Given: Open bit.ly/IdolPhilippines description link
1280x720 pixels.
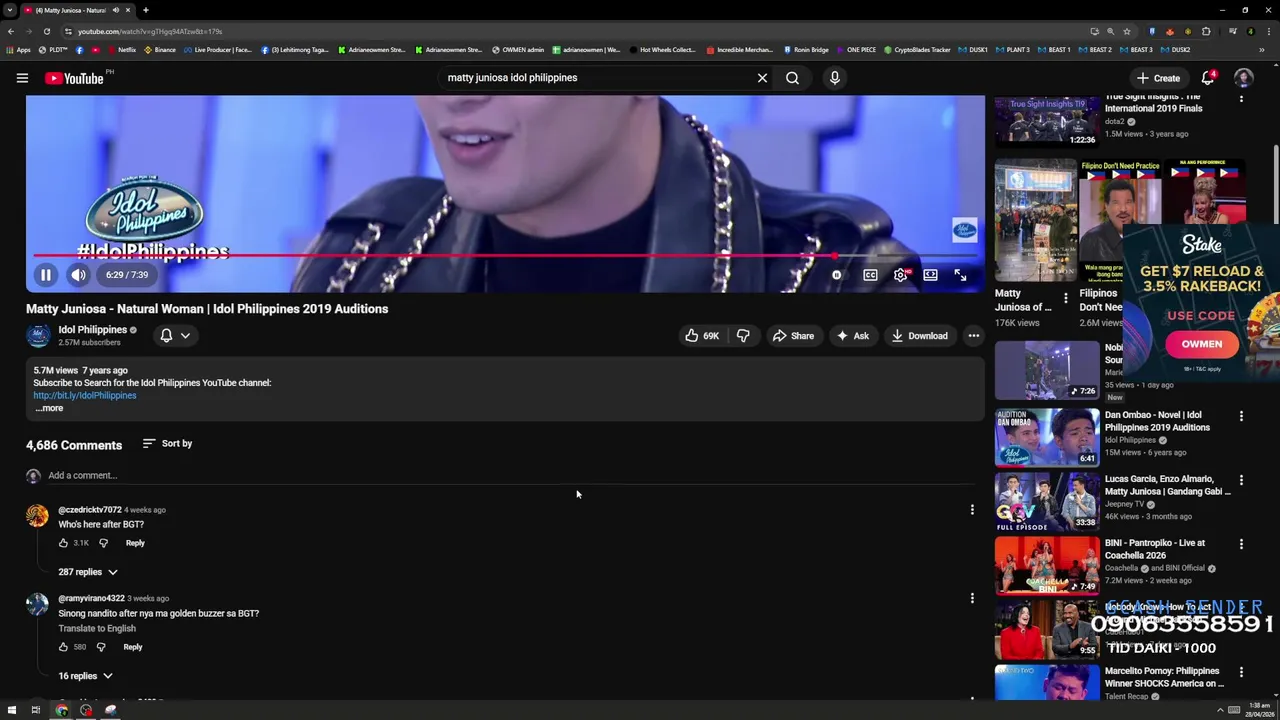Looking at the screenshot, I should click(x=85, y=395).
